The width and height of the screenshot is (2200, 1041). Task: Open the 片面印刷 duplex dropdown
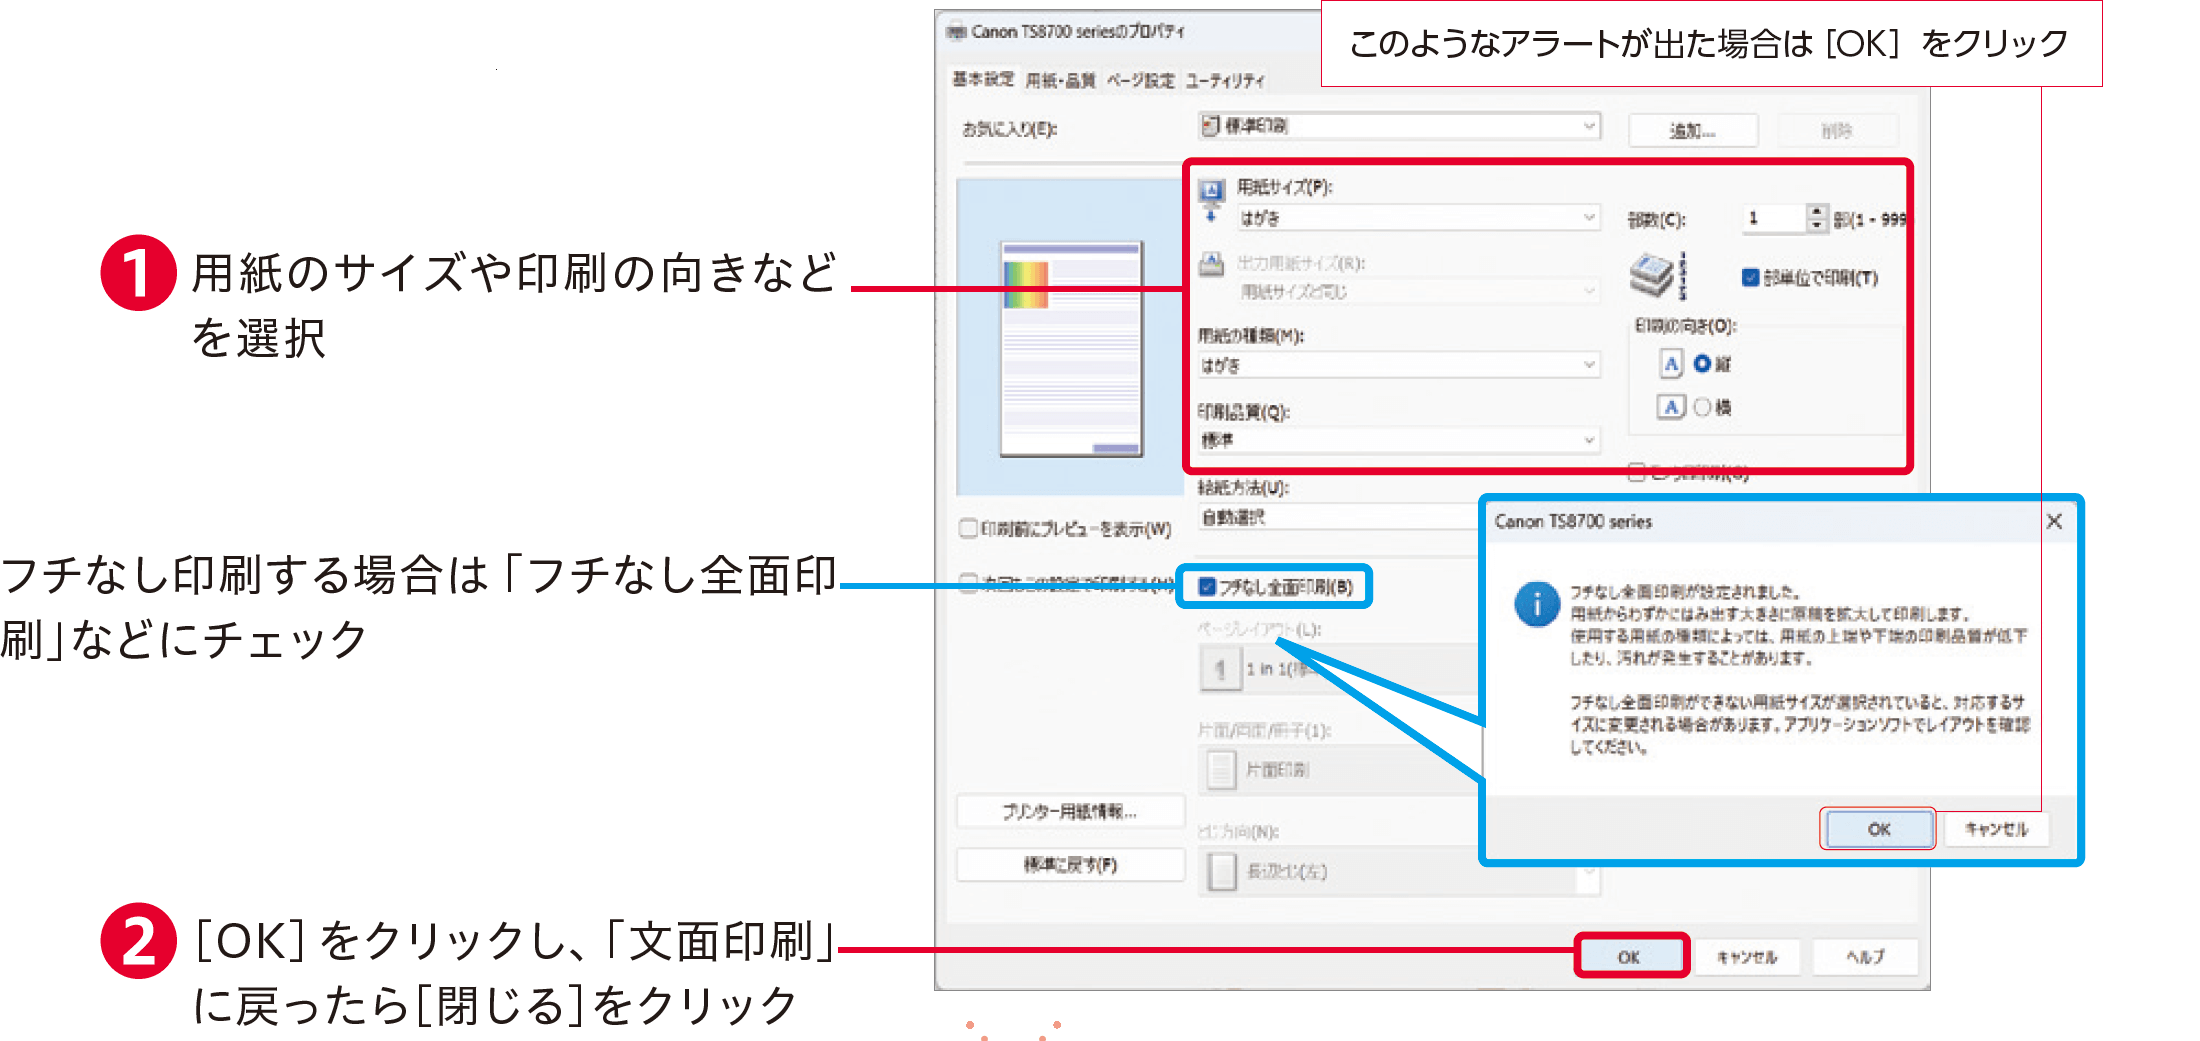(x=1338, y=770)
